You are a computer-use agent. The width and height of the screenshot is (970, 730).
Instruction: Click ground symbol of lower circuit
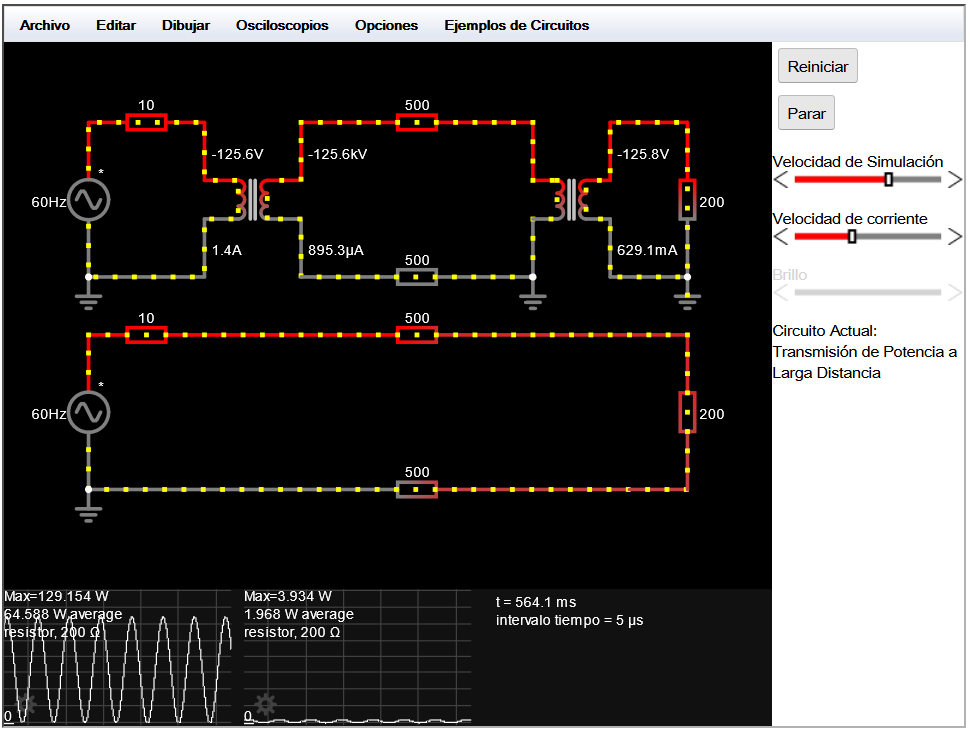(x=88, y=514)
